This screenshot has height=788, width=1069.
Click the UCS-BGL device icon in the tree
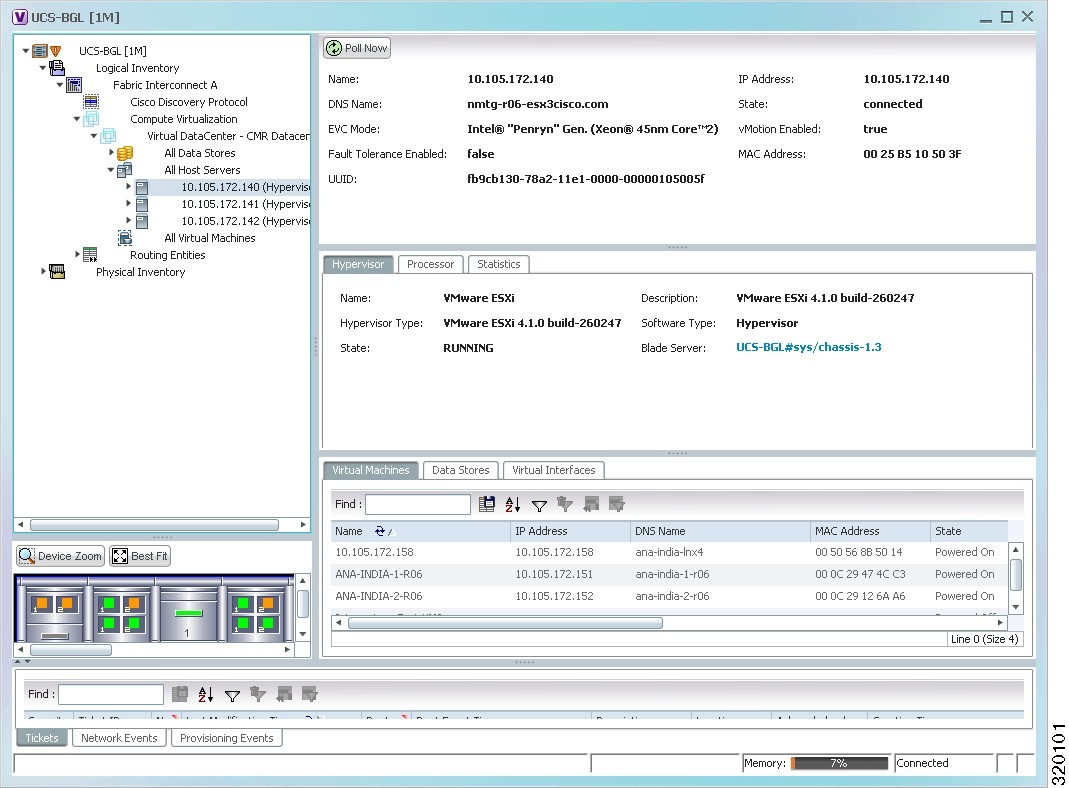coord(40,50)
